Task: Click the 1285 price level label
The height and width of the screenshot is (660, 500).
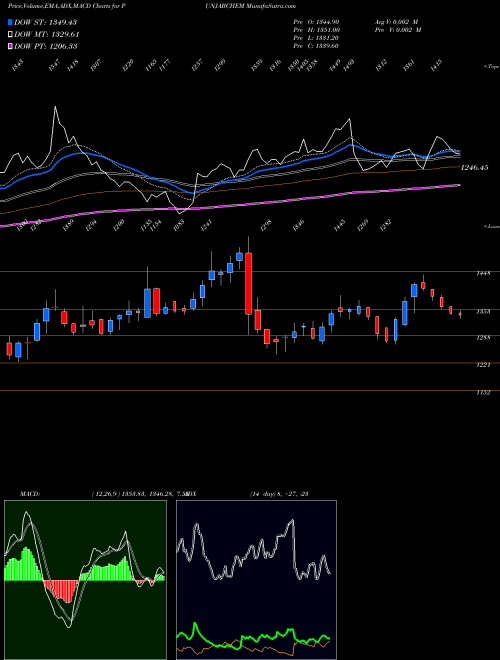Action: 483,338
